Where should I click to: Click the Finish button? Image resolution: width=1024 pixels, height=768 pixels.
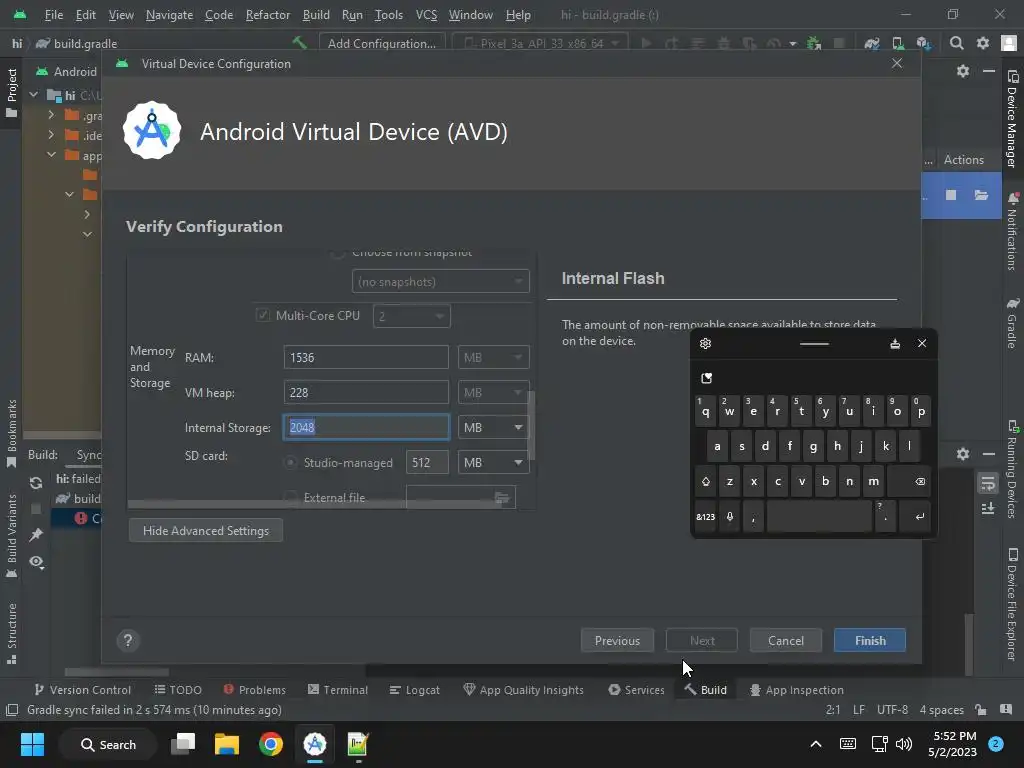(870, 641)
